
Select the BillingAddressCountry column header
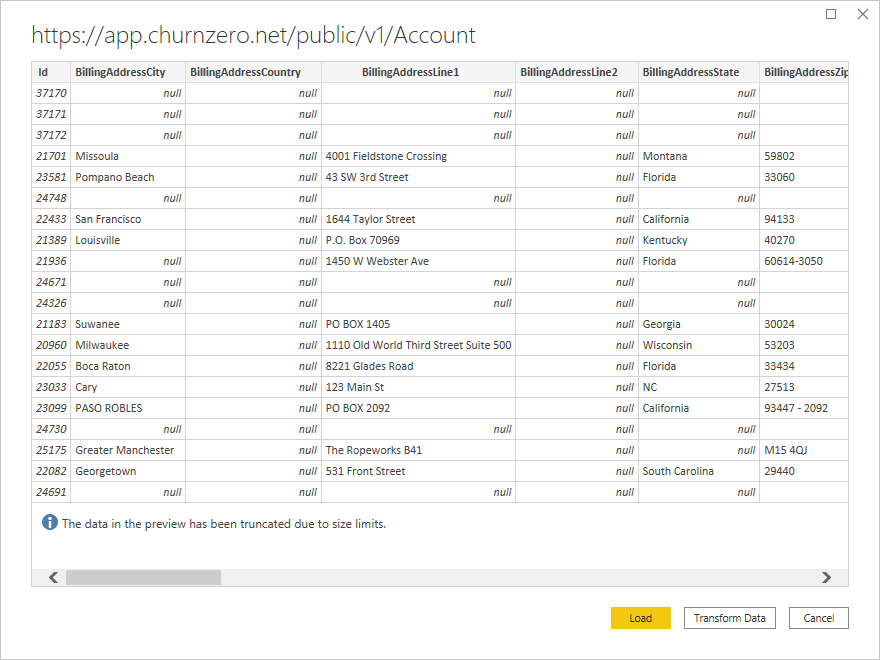(x=253, y=72)
